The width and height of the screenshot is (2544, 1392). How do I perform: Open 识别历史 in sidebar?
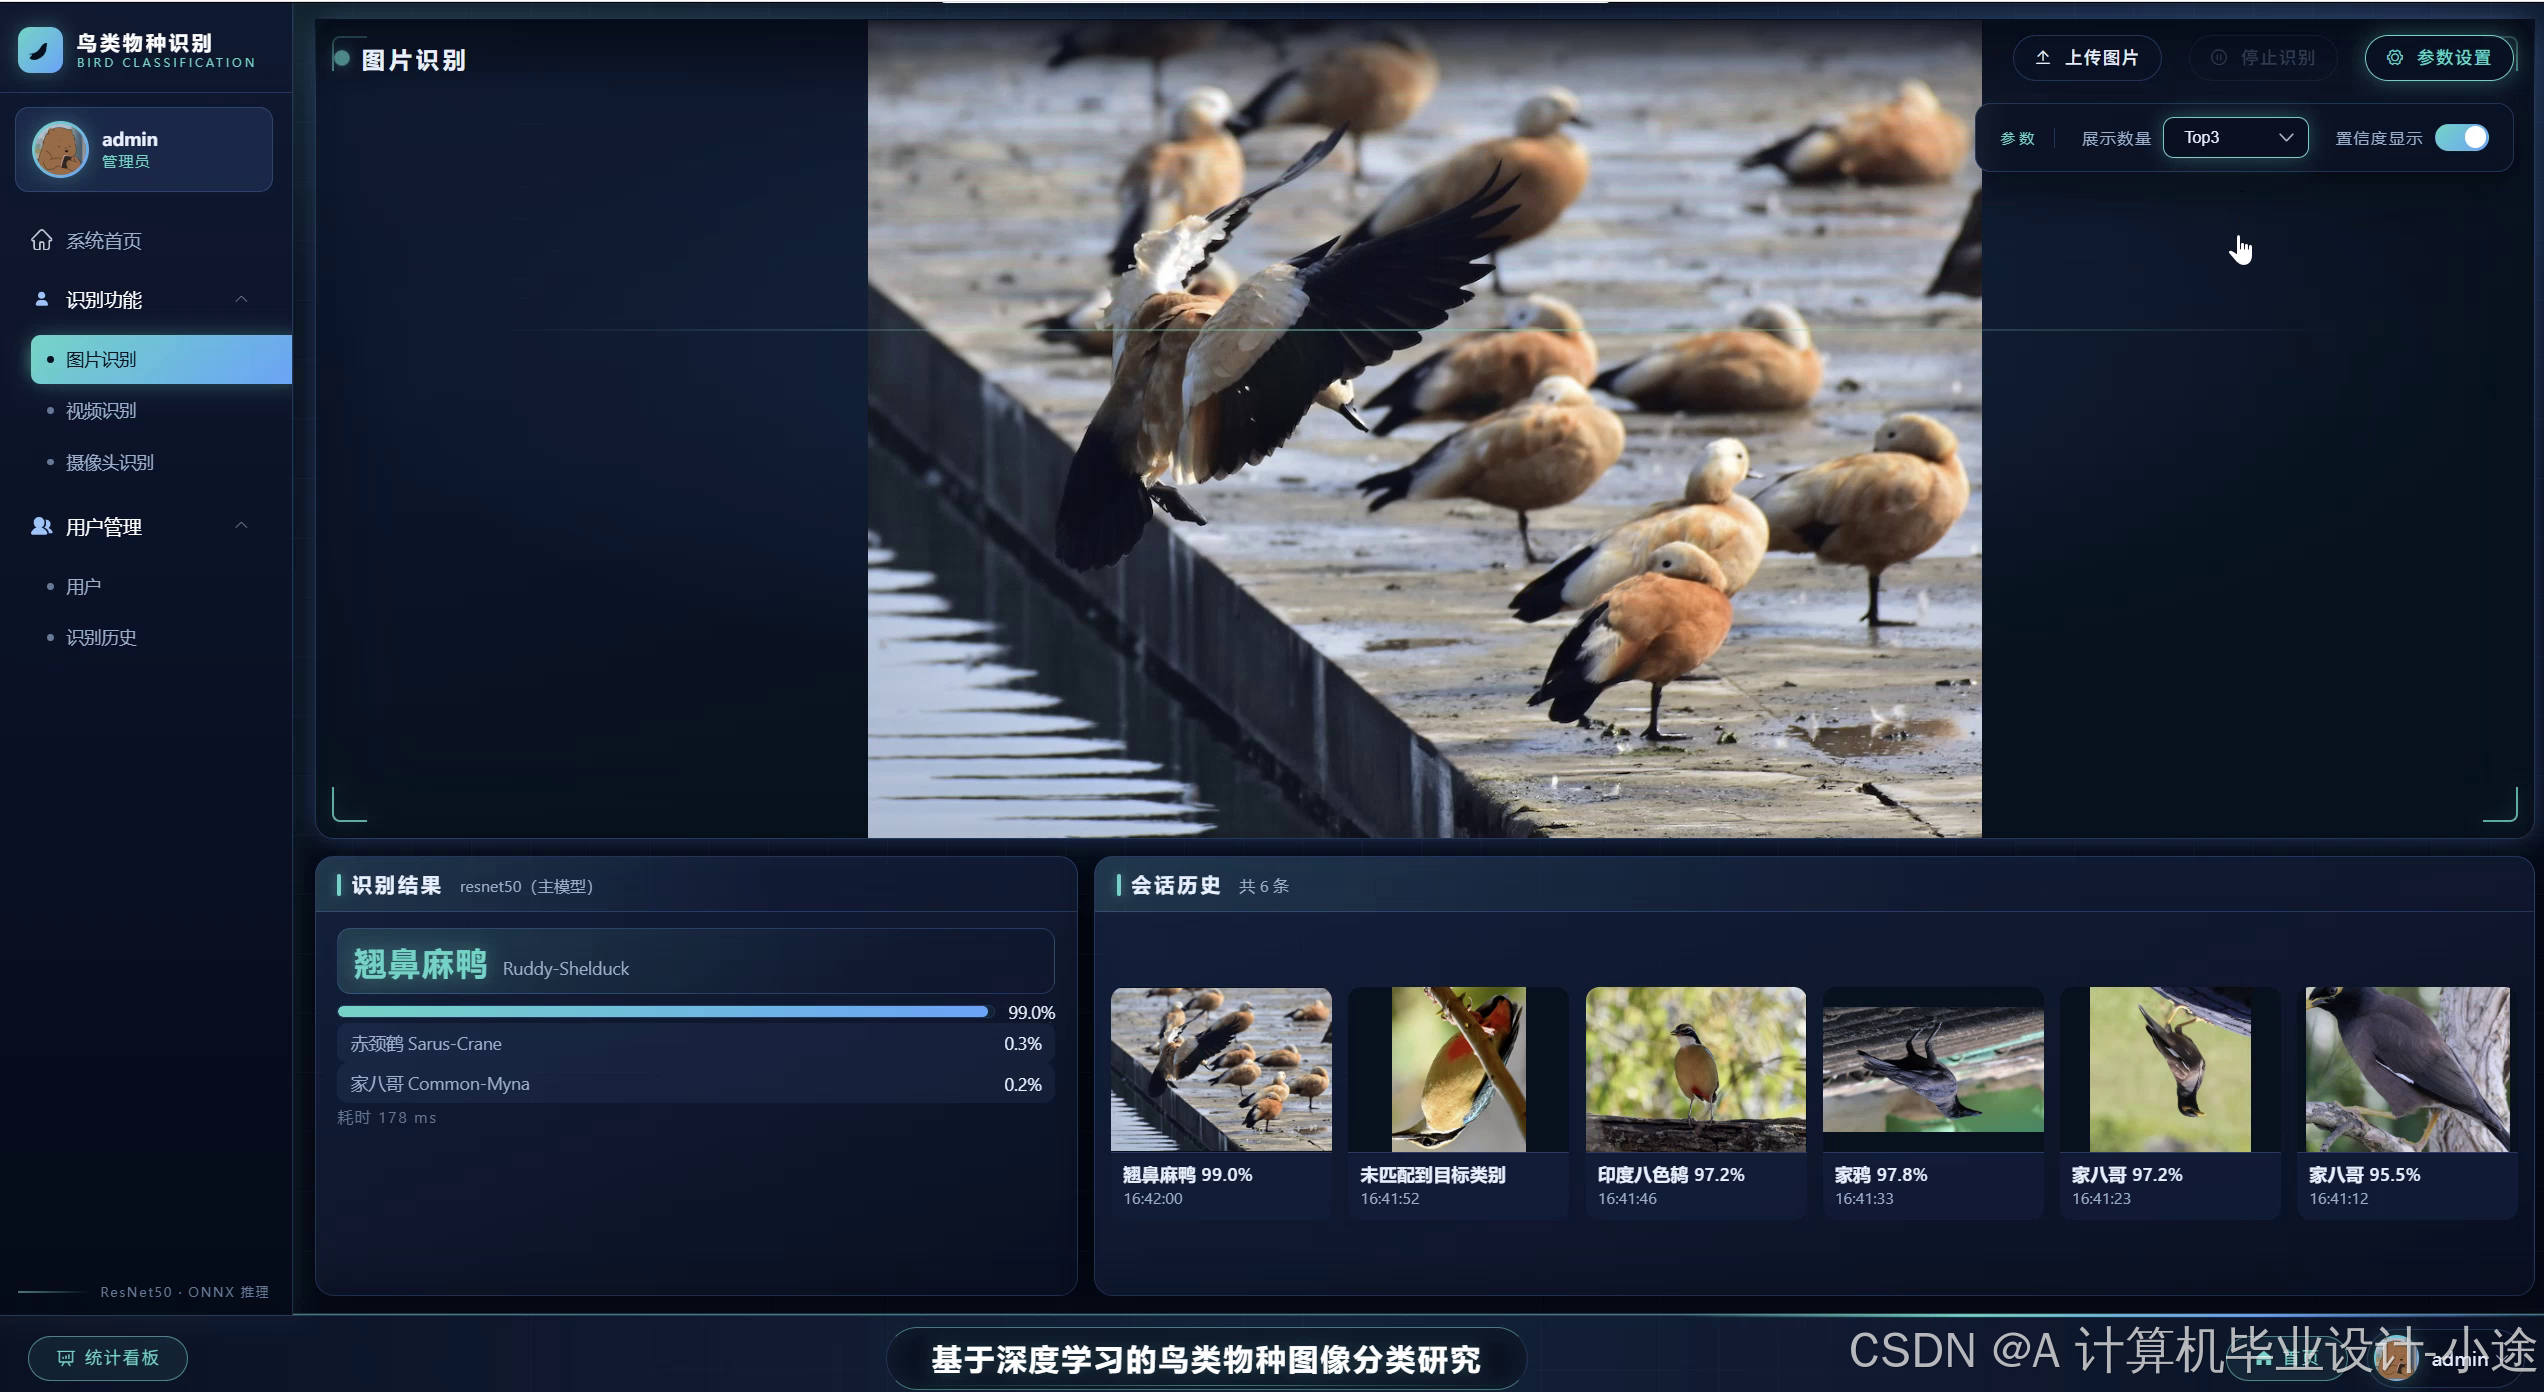[x=101, y=638]
